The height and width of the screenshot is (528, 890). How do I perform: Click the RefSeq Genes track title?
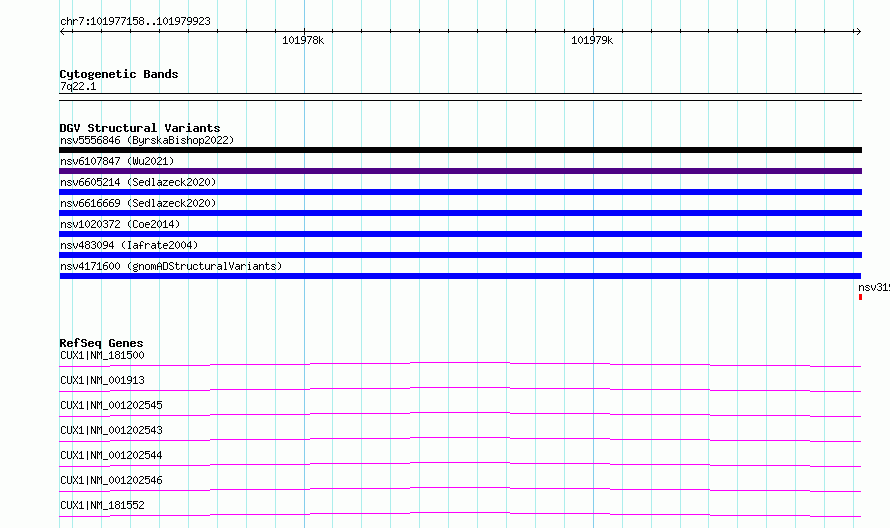(101, 343)
